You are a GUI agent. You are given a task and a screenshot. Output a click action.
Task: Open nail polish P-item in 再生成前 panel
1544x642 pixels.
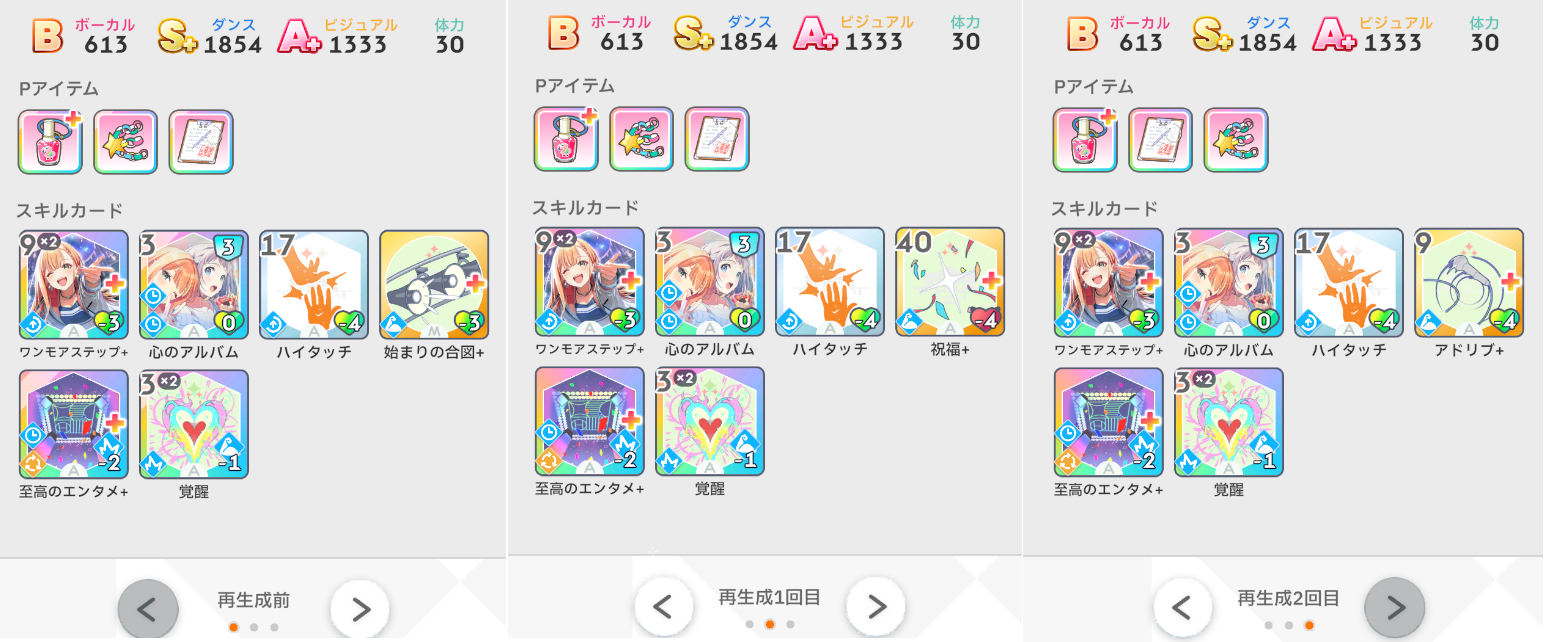(x=51, y=142)
